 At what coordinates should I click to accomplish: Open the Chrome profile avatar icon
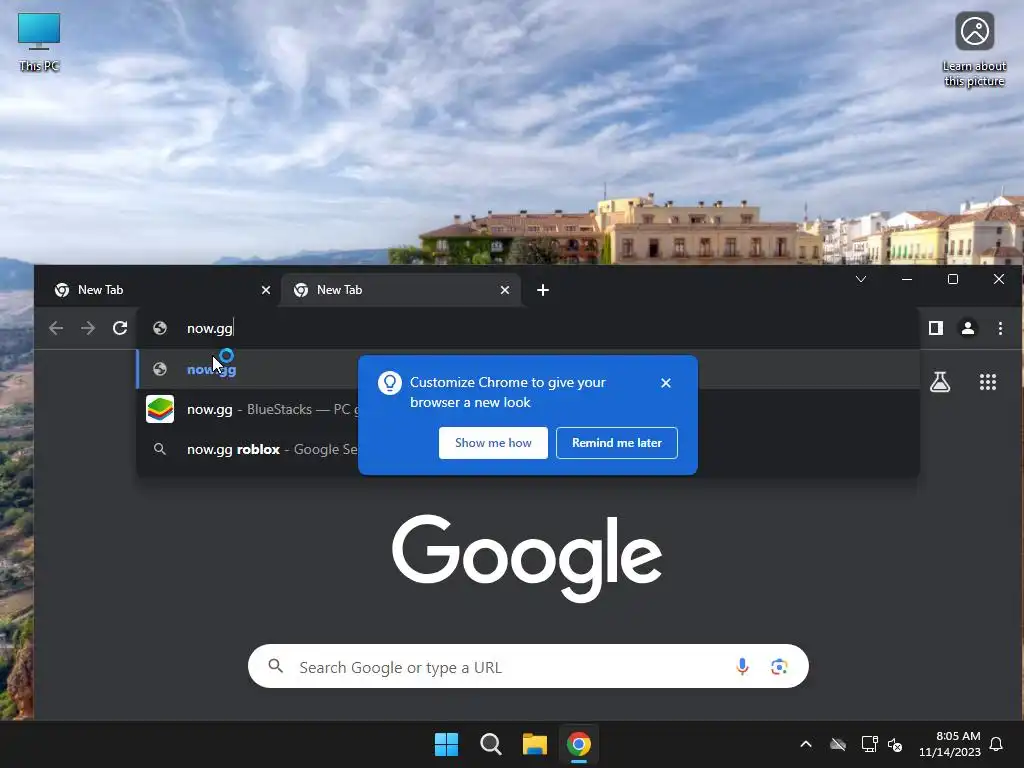(x=968, y=328)
